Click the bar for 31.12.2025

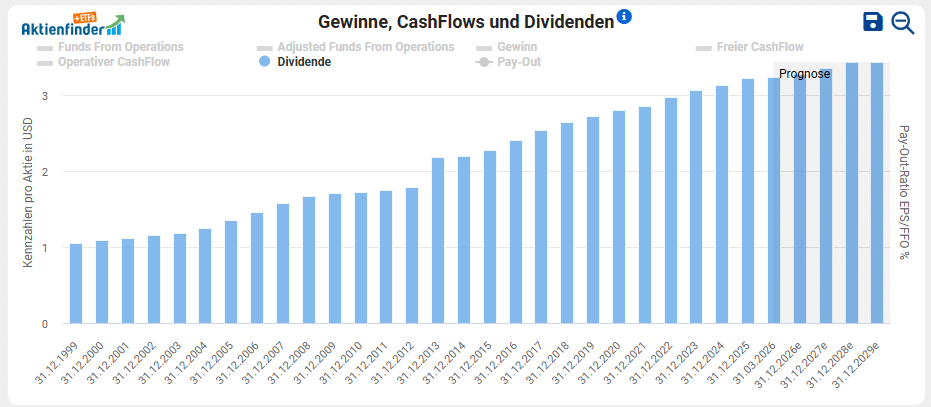pyautogui.click(x=748, y=201)
